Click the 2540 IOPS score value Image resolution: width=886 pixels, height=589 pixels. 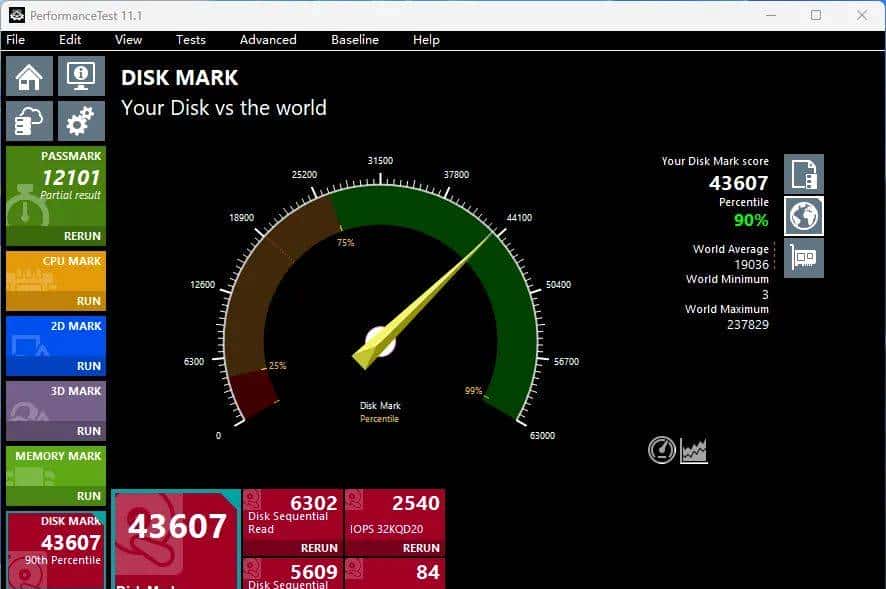416,503
